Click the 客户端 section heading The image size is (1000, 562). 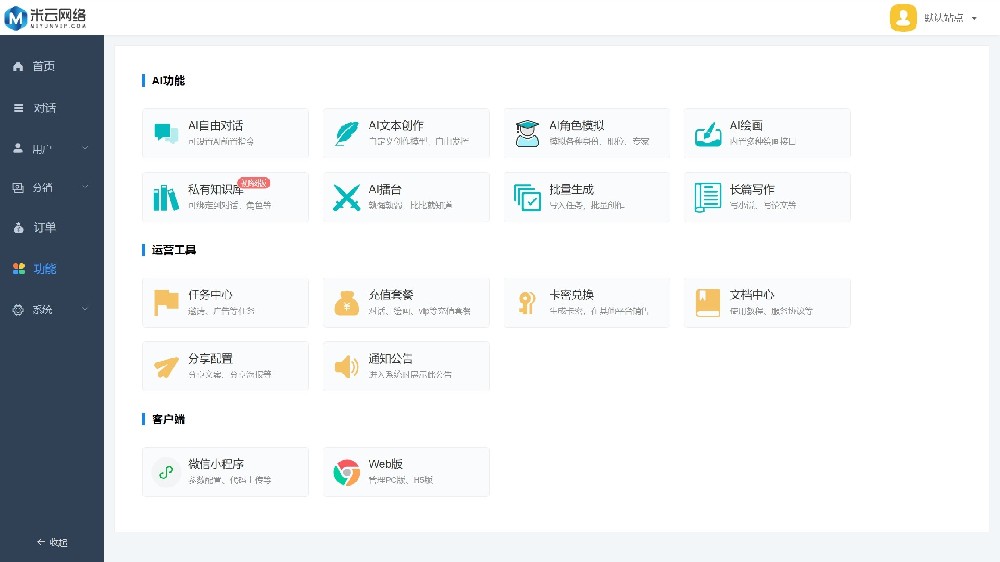168,419
